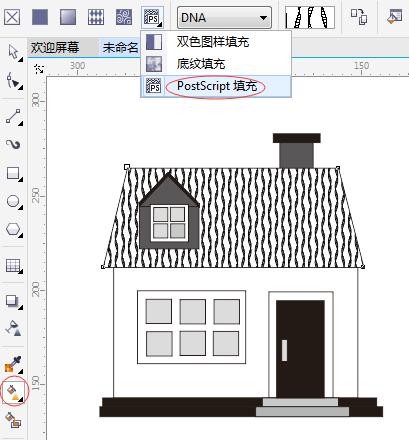Select the Color eyedropper tool
Image resolution: width=409 pixels, height=440 pixels.
pos(14,364)
